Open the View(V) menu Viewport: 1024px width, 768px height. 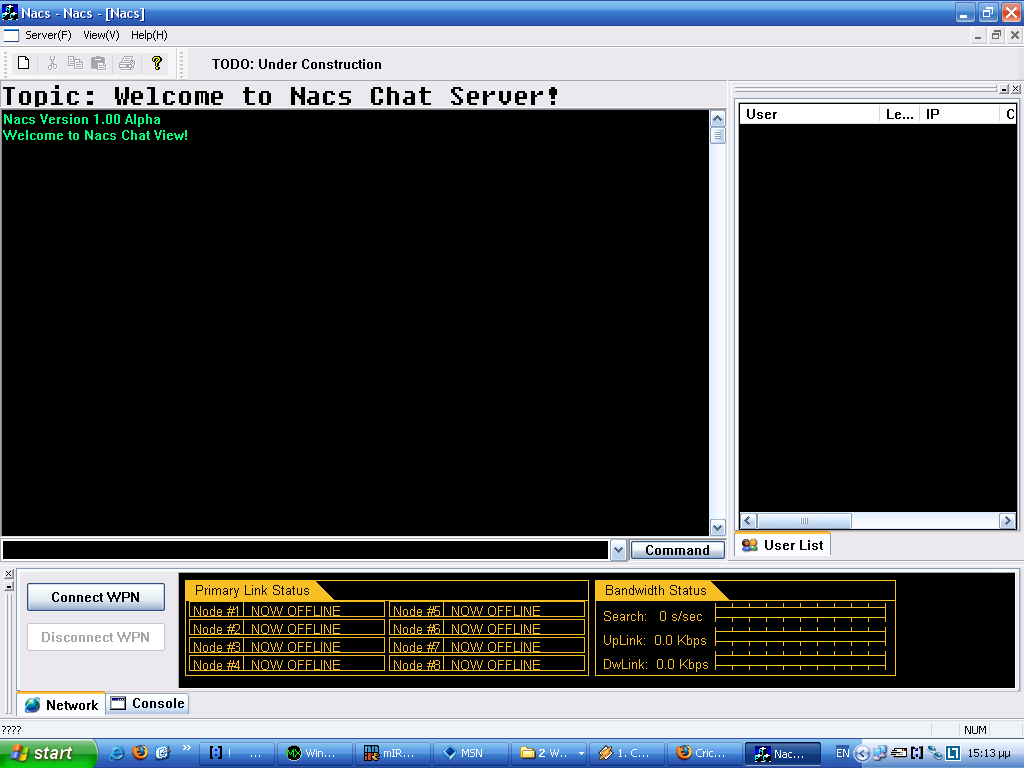(101, 35)
